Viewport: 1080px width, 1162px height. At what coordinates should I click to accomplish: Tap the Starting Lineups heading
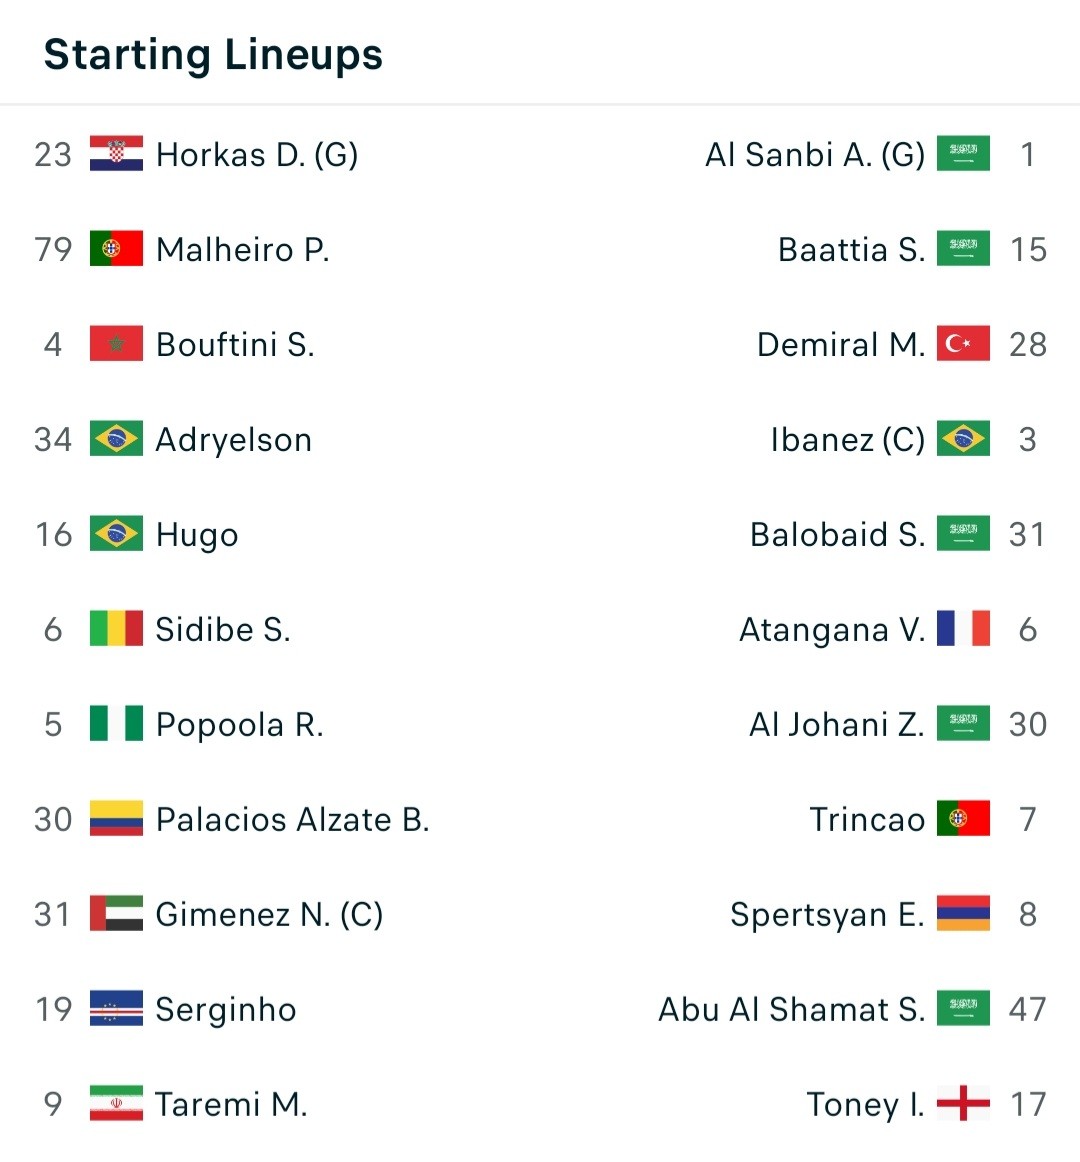pyautogui.click(x=213, y=55)
